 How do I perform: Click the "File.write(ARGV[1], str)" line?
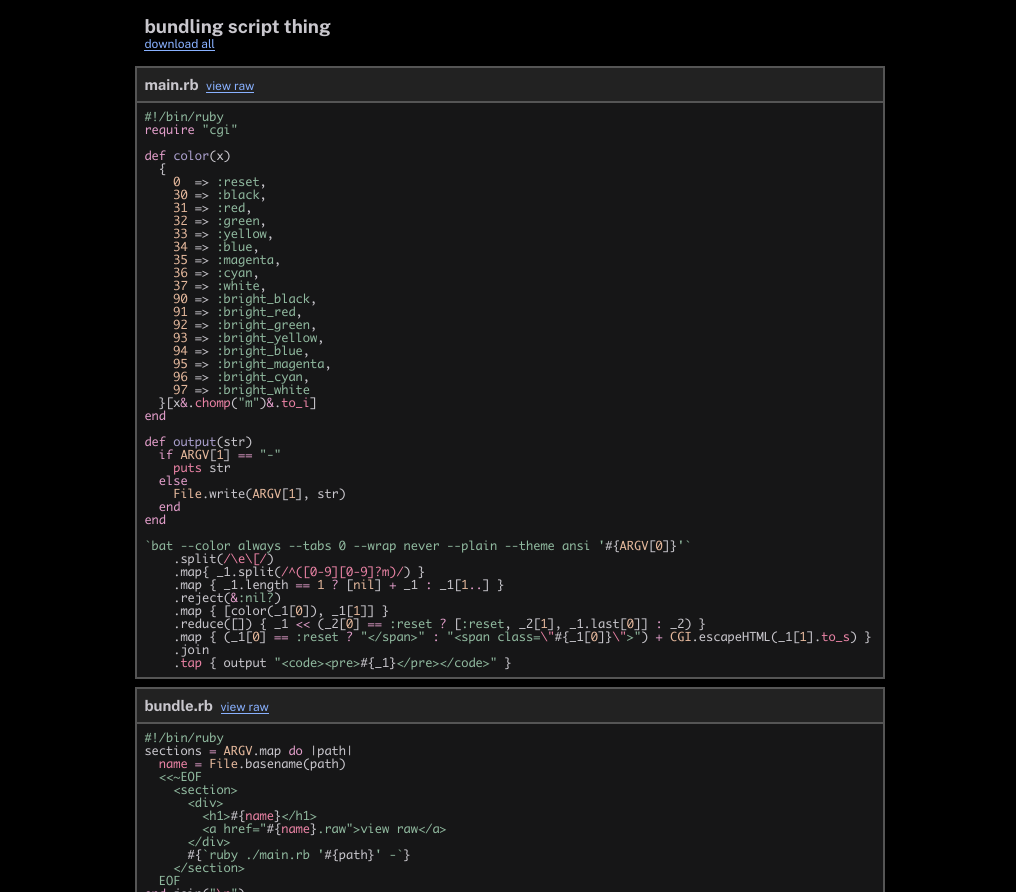click(x=259, y=494)
